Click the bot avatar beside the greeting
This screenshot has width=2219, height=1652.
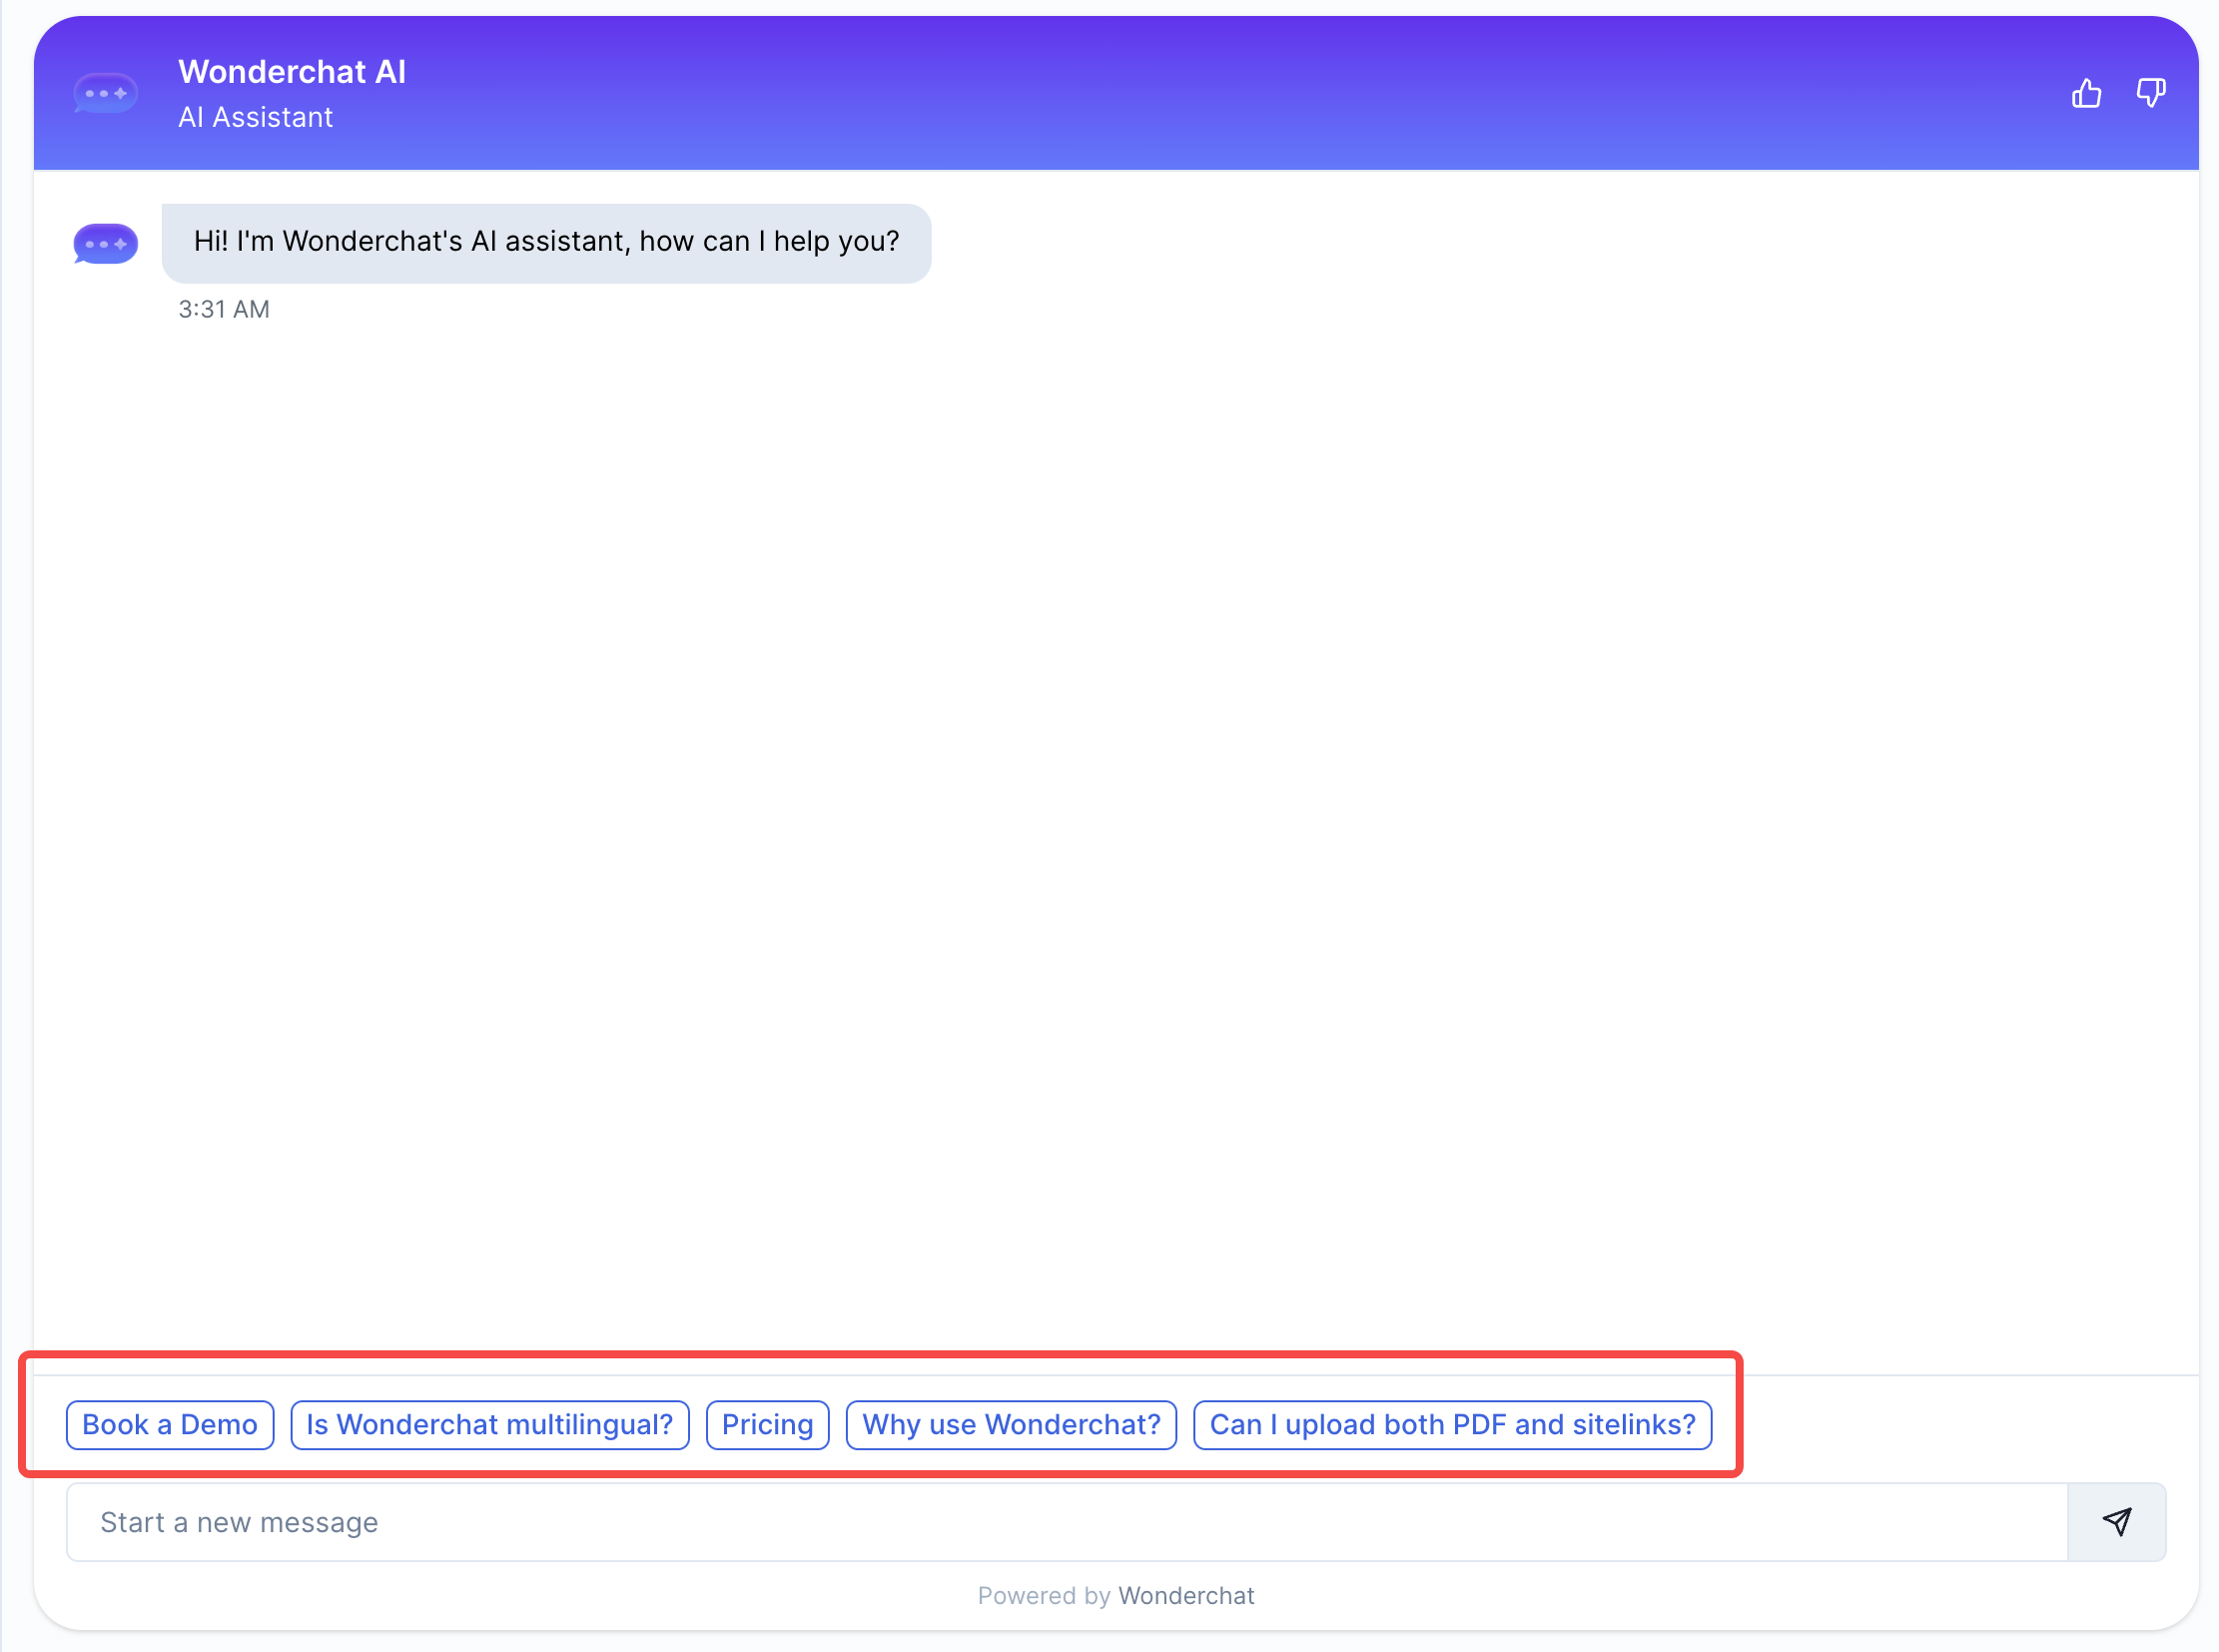pos(105,243)
